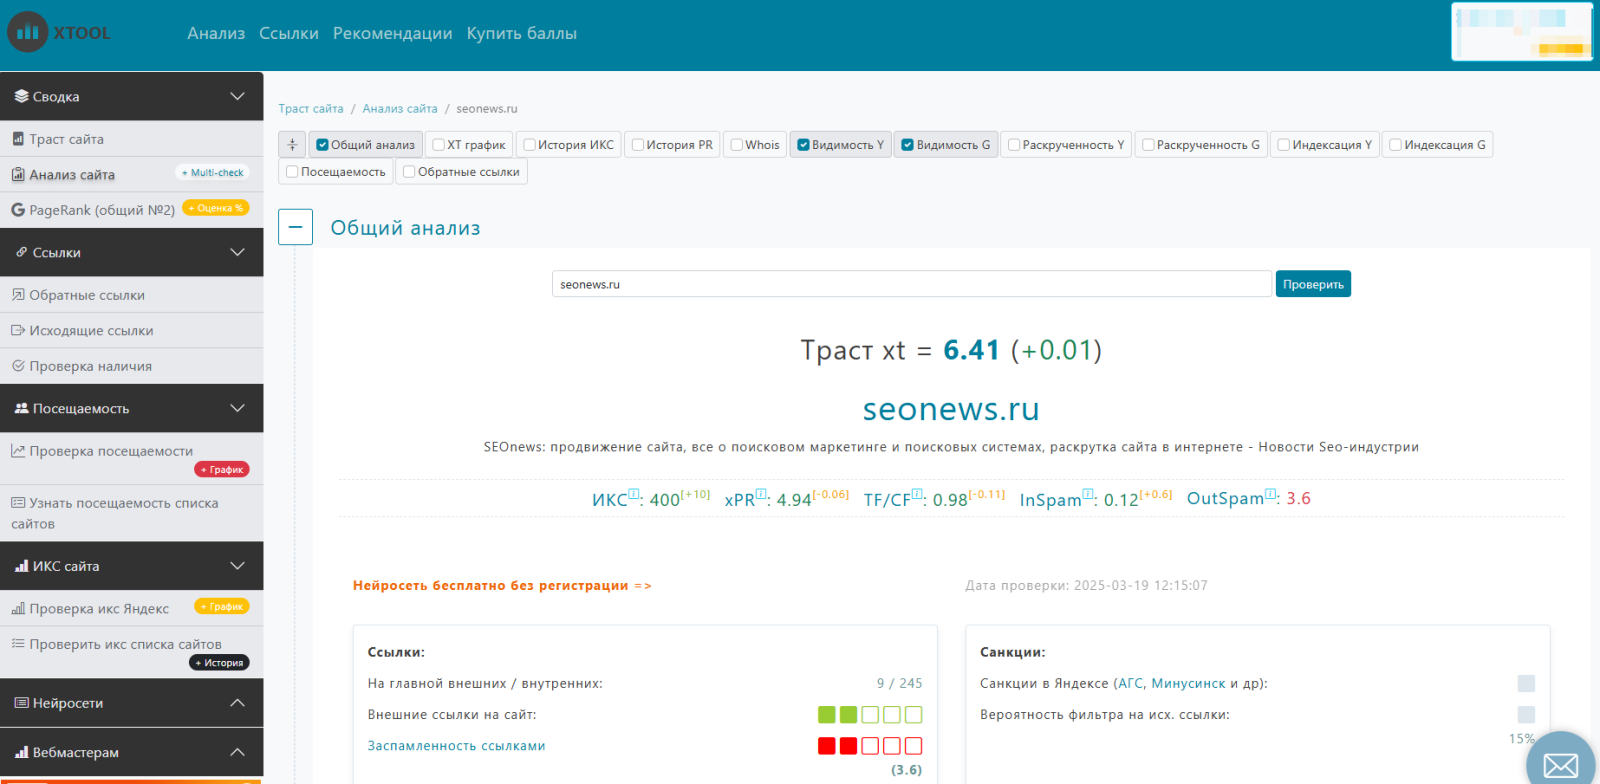Click the Сводка layers icon

tap(21, 97)
